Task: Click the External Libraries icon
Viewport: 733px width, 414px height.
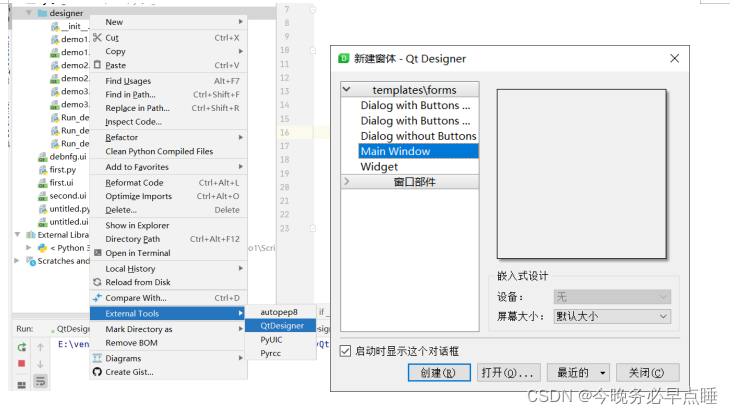Action: click(31, 235)
